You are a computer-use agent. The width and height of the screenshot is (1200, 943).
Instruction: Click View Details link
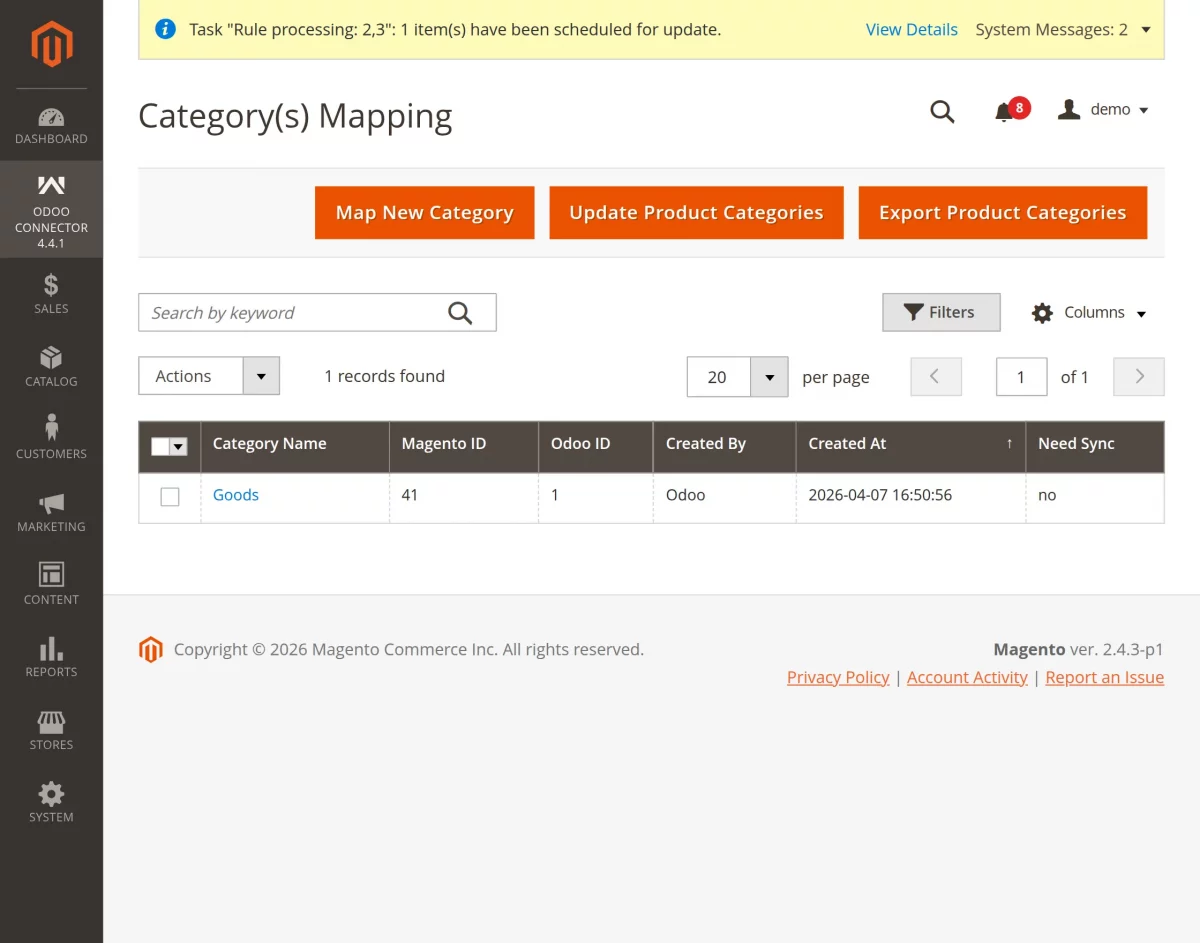(912, 30)
